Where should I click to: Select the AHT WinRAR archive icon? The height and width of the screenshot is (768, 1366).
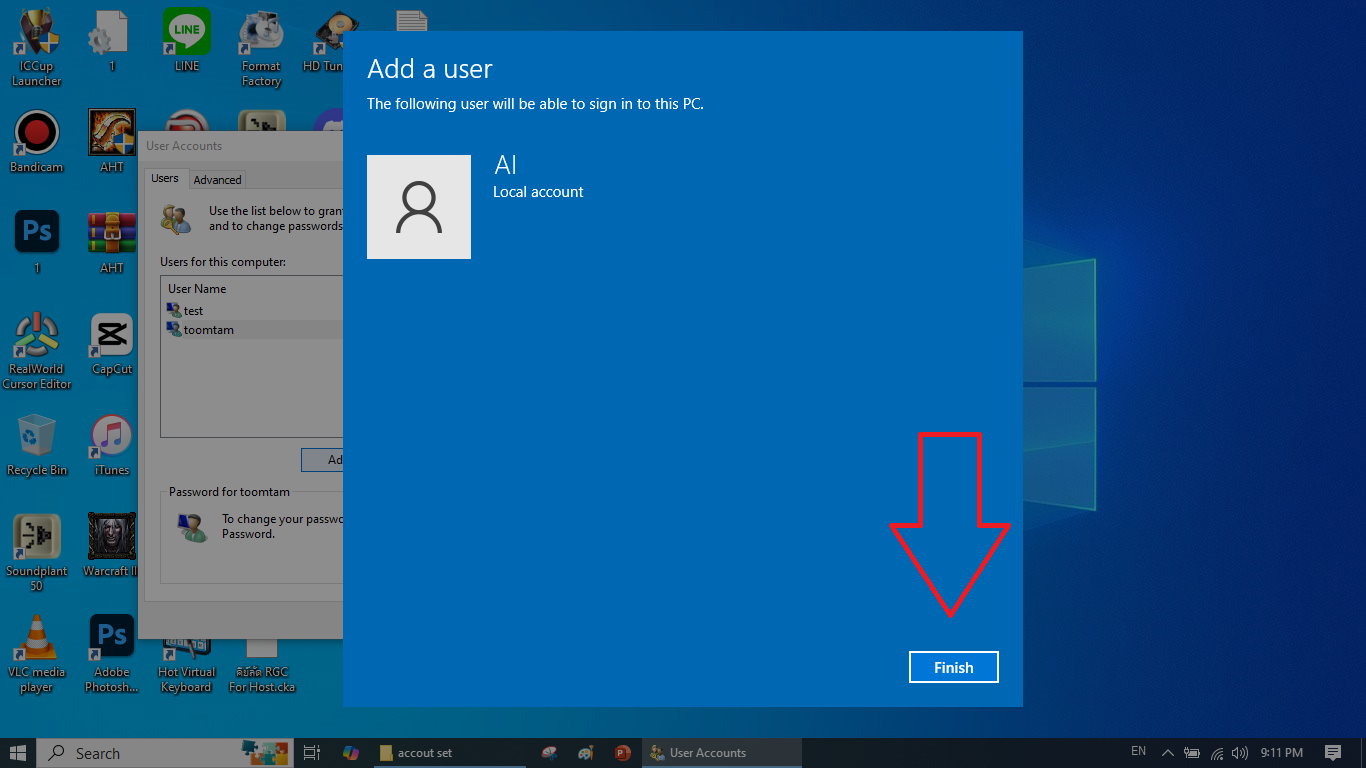112,242
